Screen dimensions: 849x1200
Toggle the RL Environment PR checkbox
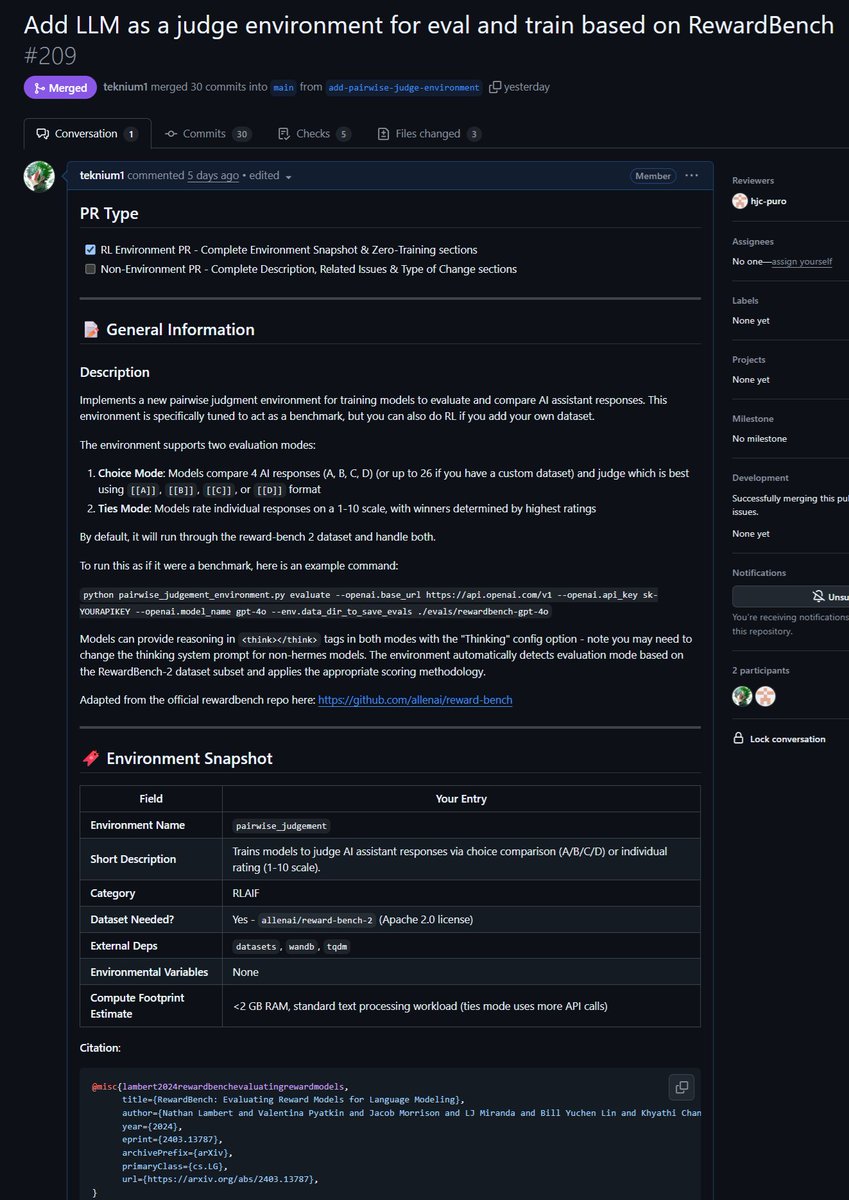pos(90,250)
